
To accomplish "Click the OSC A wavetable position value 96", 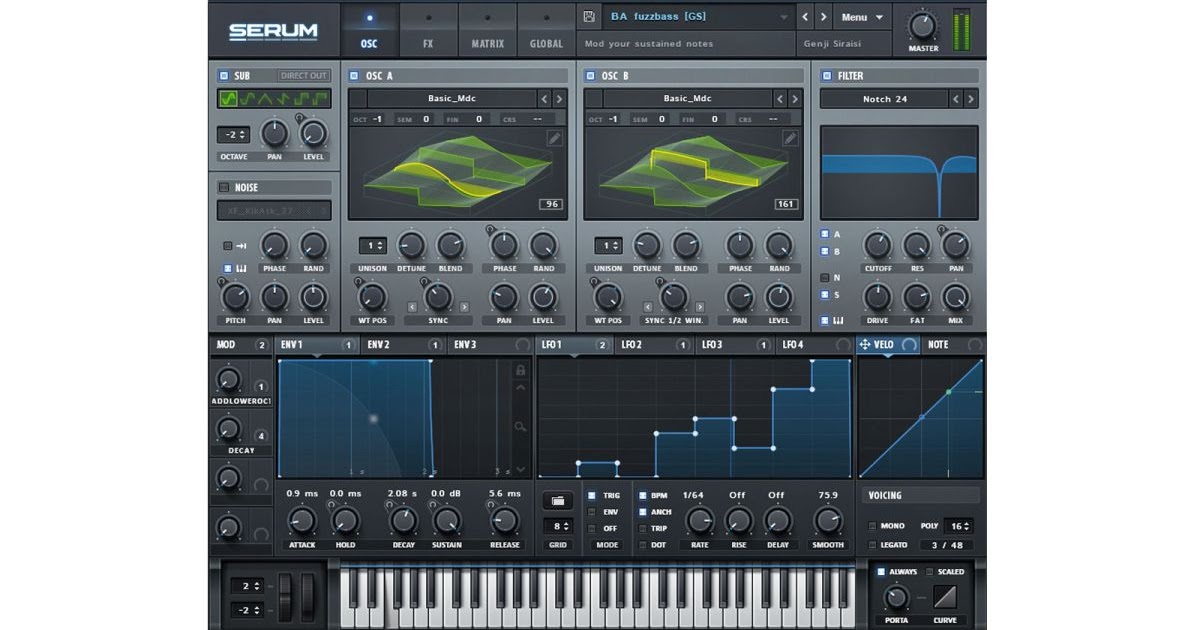I will click(551, 204).
